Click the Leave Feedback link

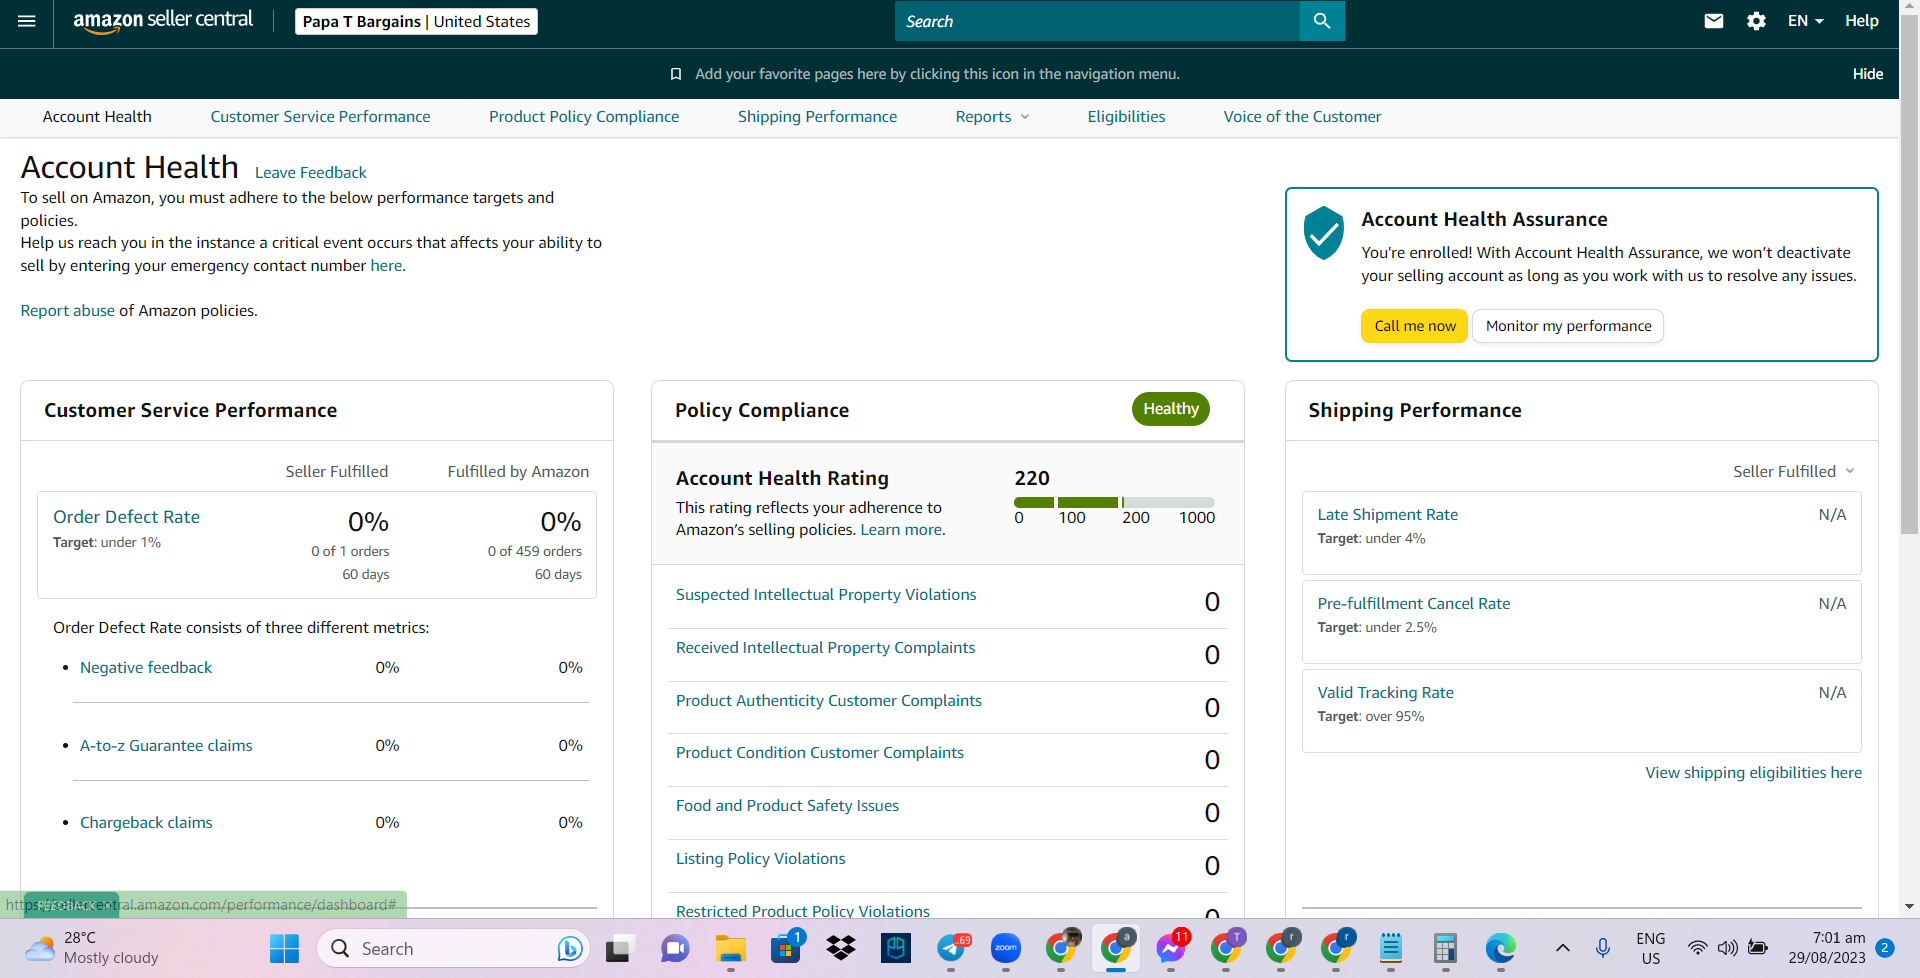[x=311, y=173]
